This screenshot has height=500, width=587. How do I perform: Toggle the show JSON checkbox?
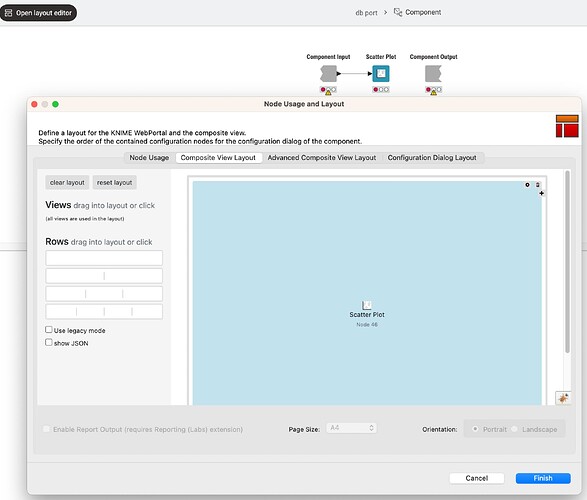click(49, 342)
